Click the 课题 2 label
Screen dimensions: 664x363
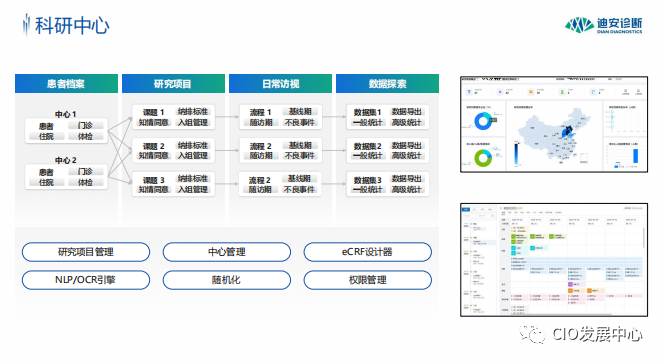click(153, 146)
